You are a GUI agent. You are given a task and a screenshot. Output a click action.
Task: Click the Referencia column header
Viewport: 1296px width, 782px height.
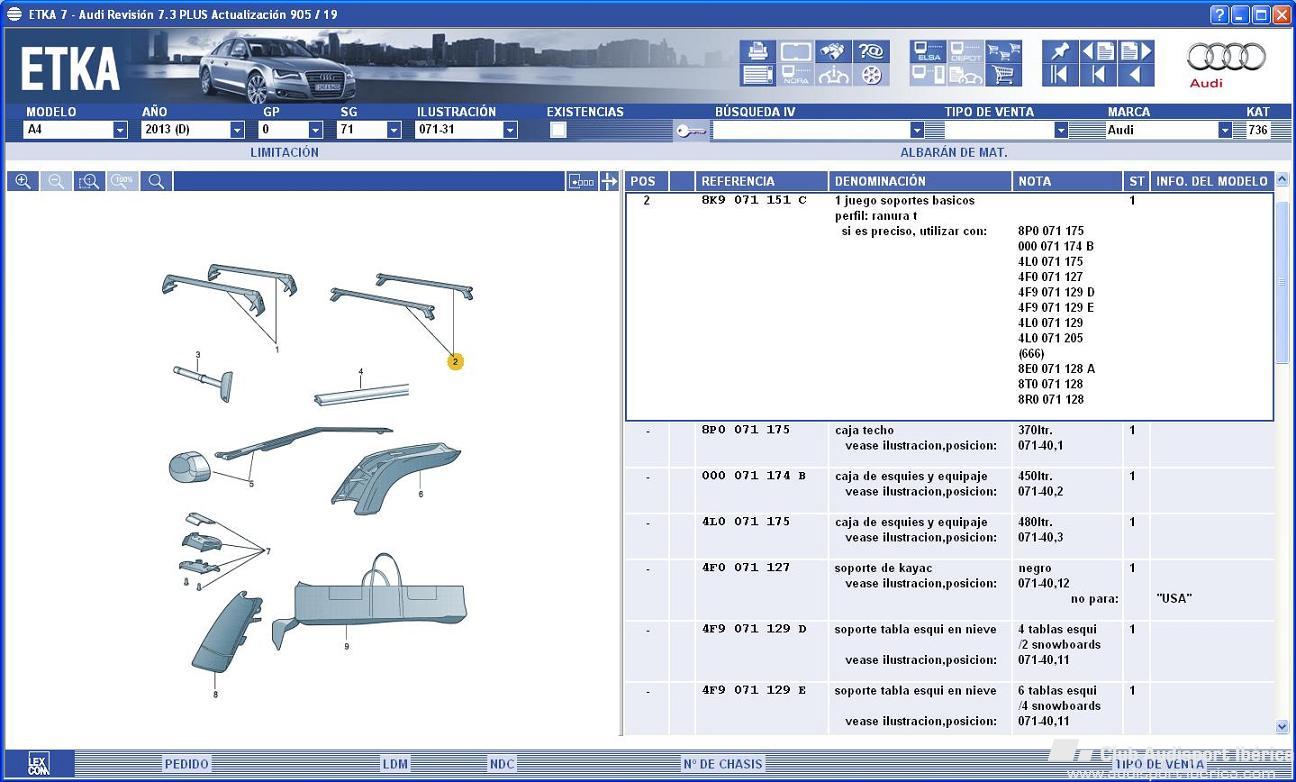[x=762, y=181]
